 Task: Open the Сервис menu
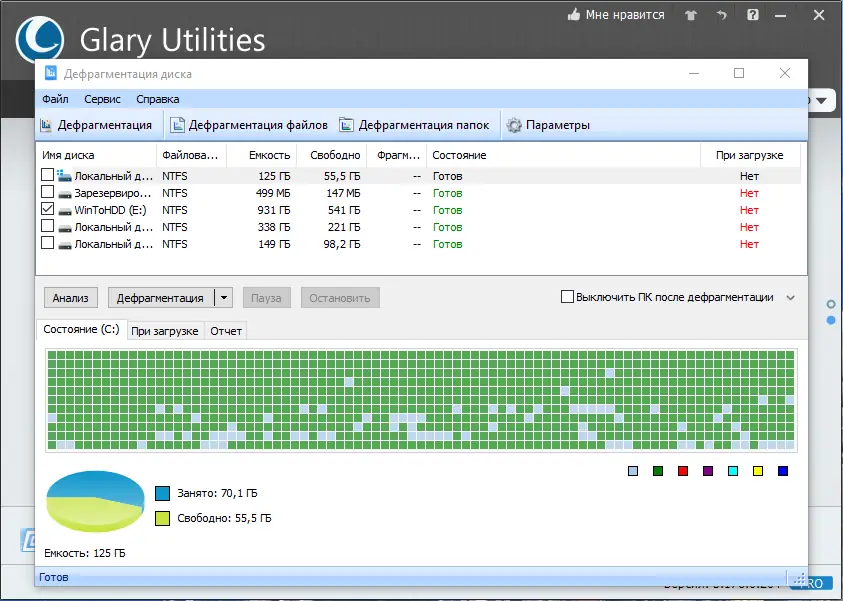[x=102, y=99]
